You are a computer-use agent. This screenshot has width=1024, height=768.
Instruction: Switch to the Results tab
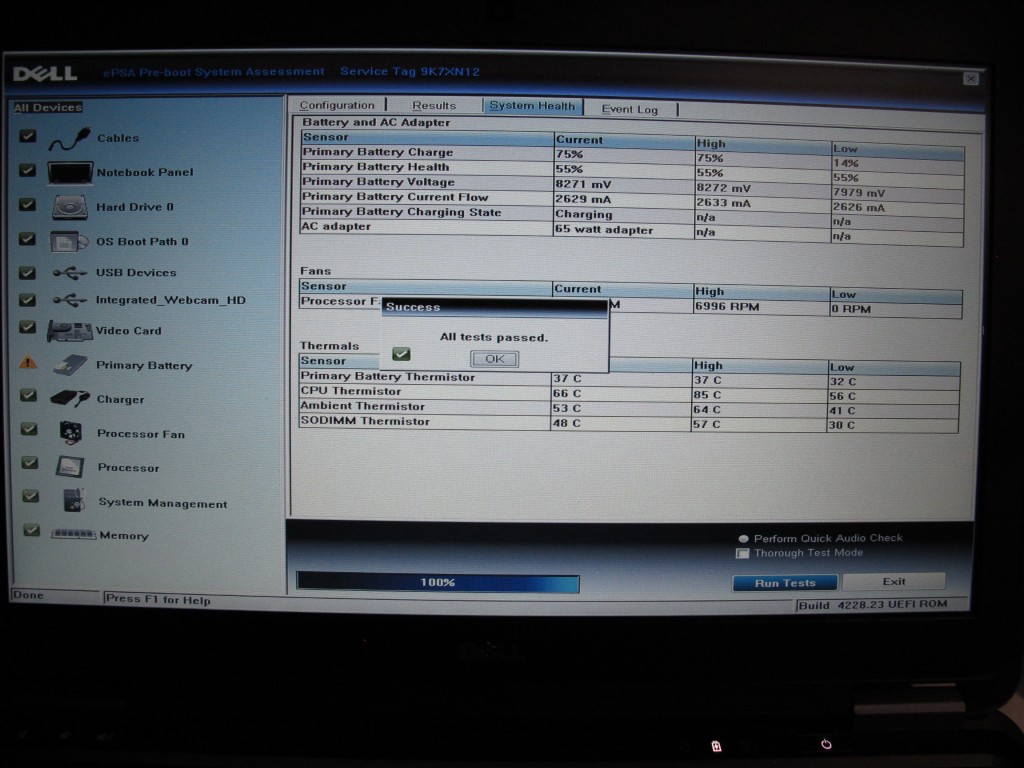[434, 105]
